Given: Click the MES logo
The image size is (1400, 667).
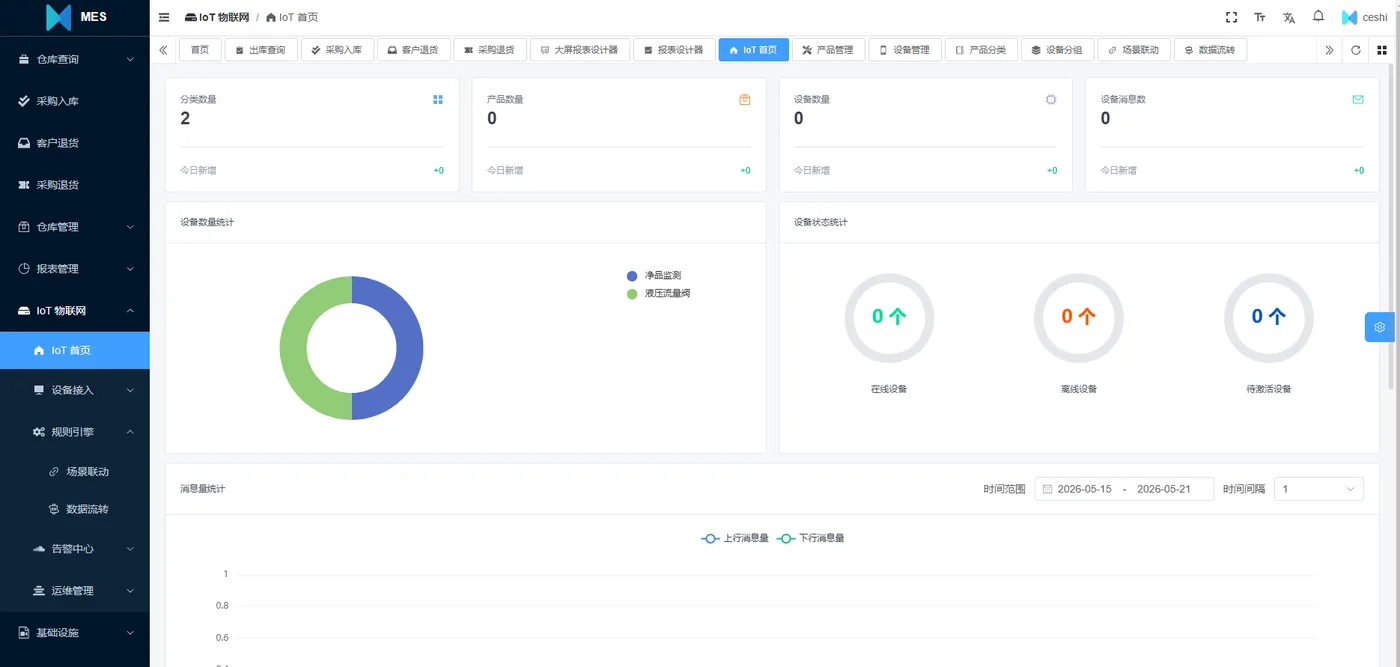Looking at the screenshot, I should tap(76, 17).
